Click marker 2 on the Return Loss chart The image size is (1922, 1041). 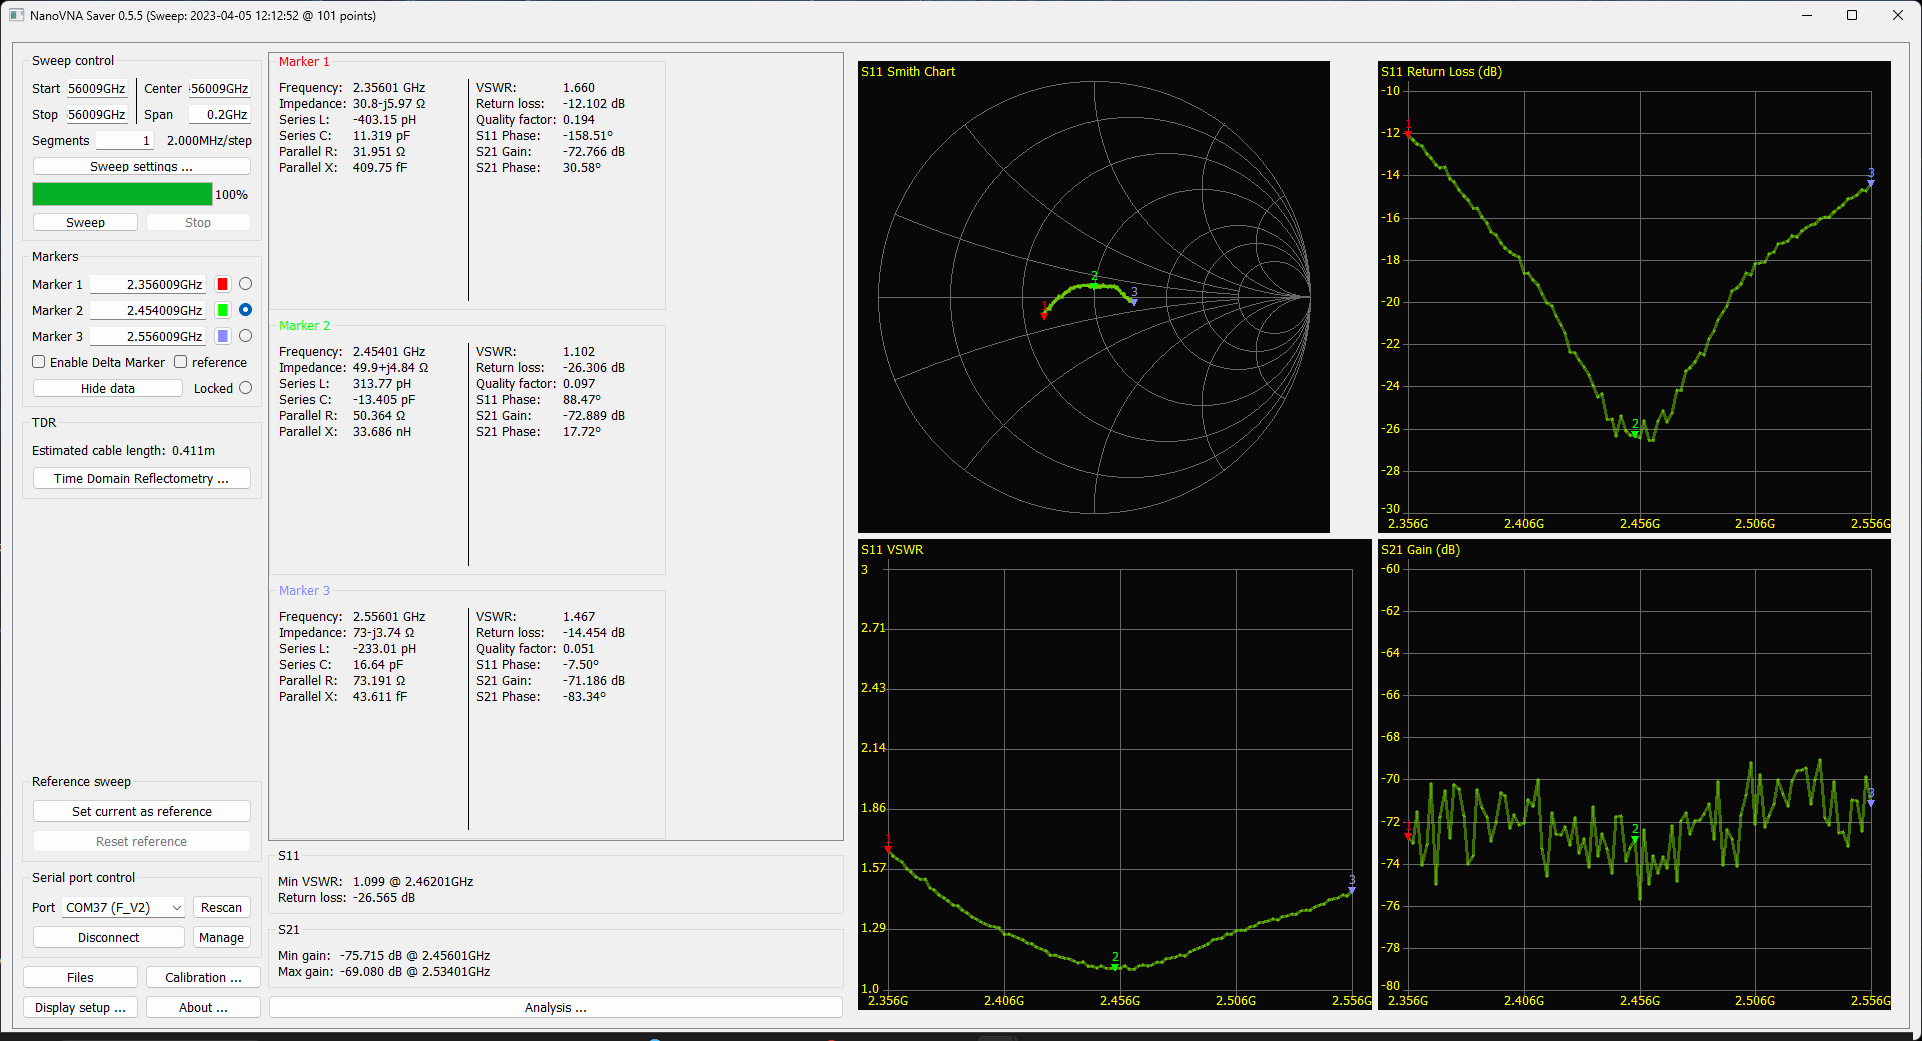(x=1635, y=432)
